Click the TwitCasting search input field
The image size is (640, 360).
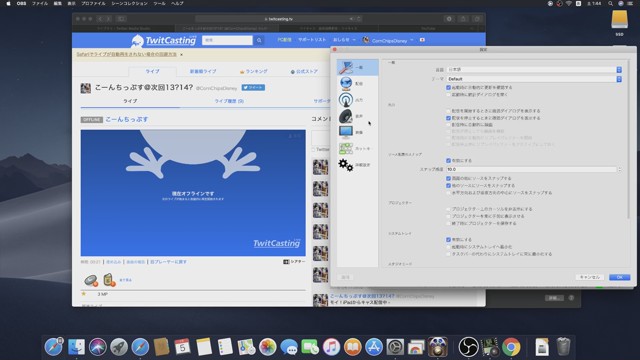click(227, 40)
